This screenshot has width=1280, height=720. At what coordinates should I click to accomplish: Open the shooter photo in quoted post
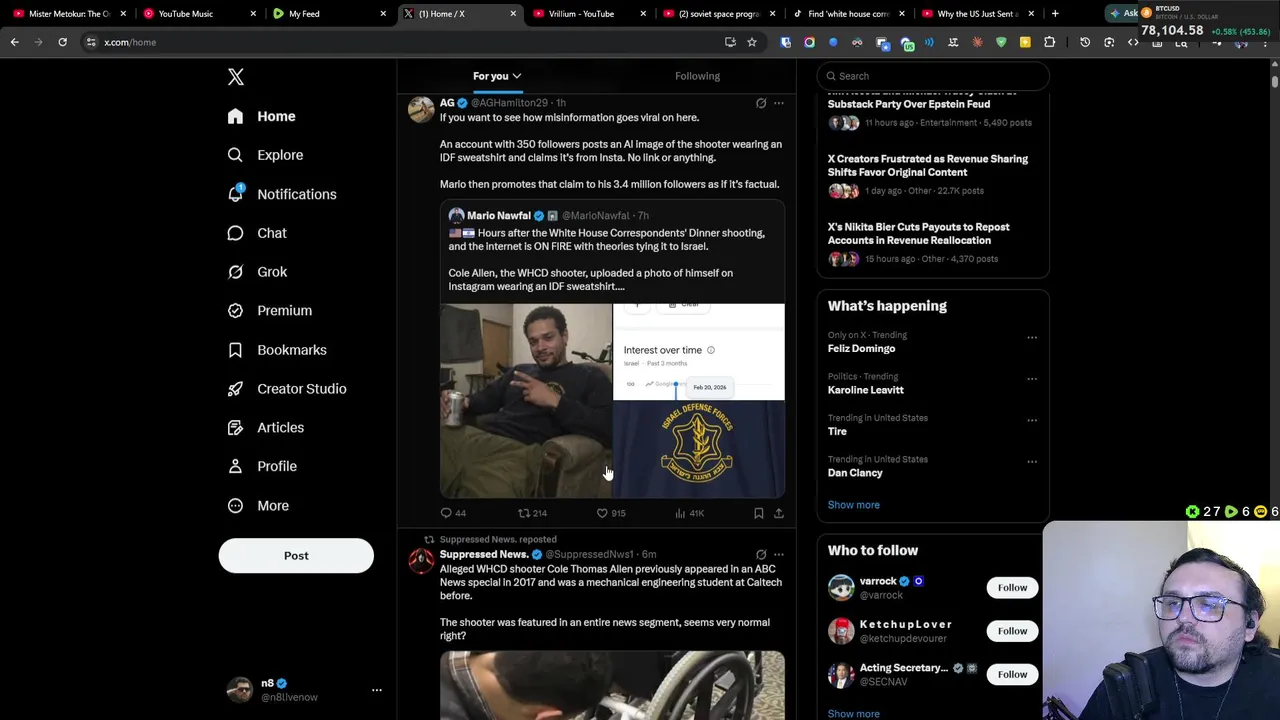[x=526, y=401]
